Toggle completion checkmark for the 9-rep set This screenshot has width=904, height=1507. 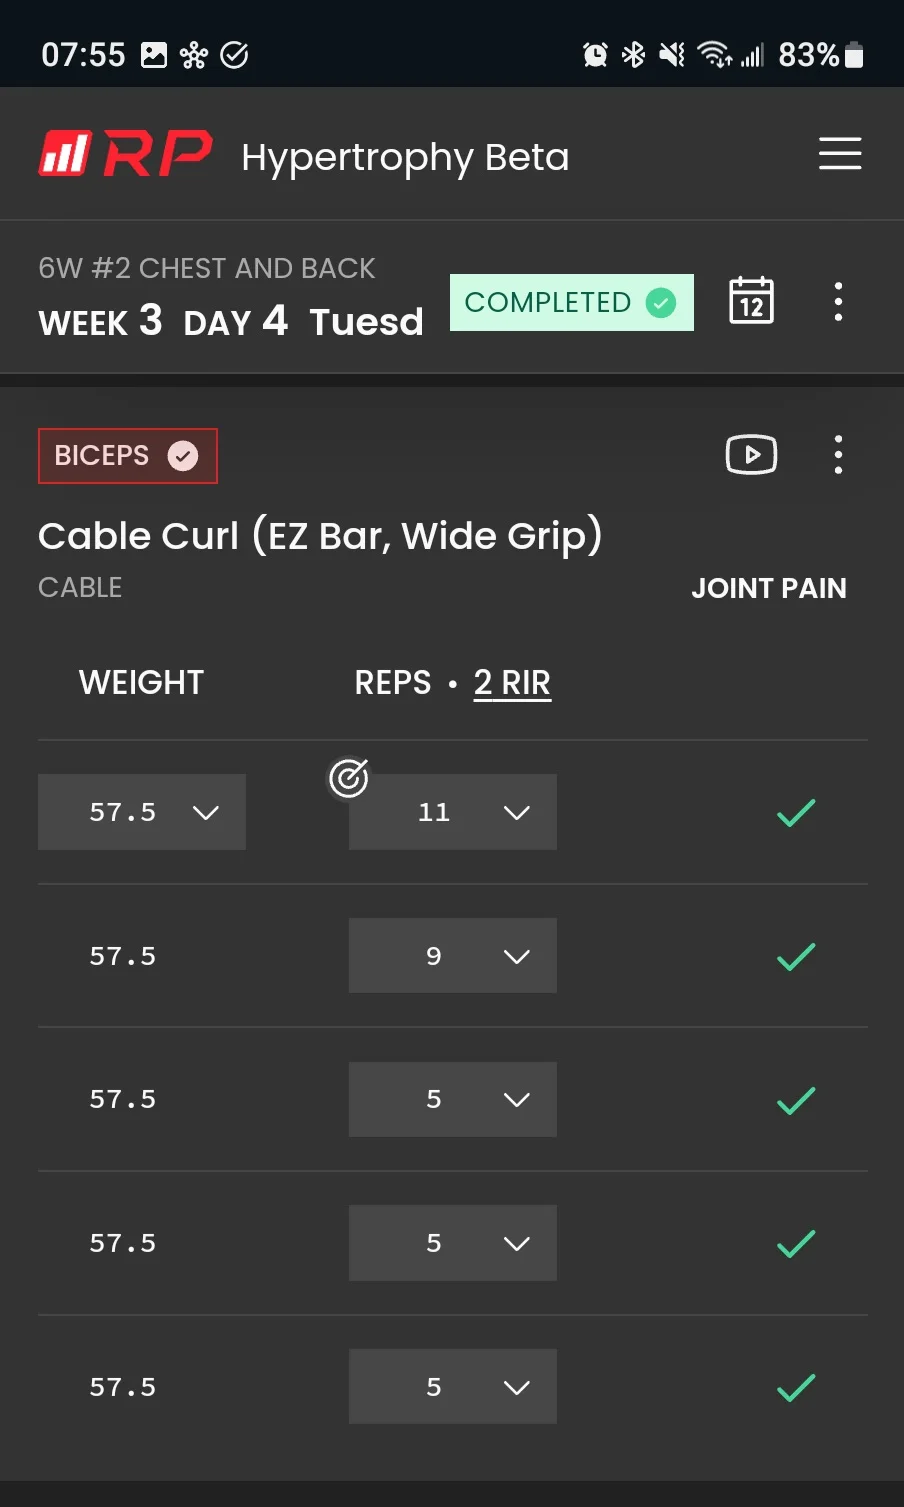pyautogui.click(x=796, y=956)
